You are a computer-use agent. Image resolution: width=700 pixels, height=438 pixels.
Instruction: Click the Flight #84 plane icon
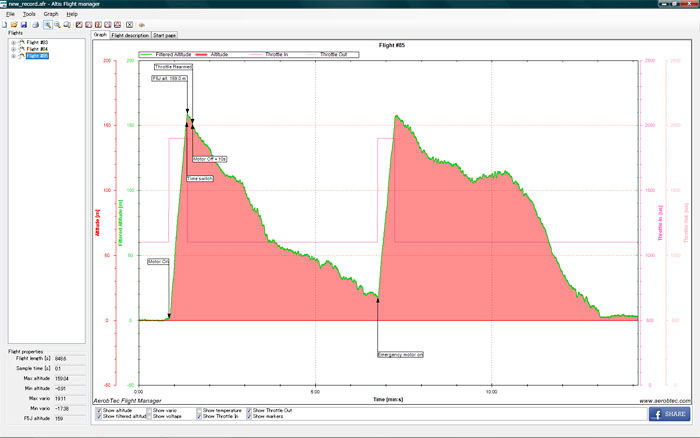(x=21, y=49)
